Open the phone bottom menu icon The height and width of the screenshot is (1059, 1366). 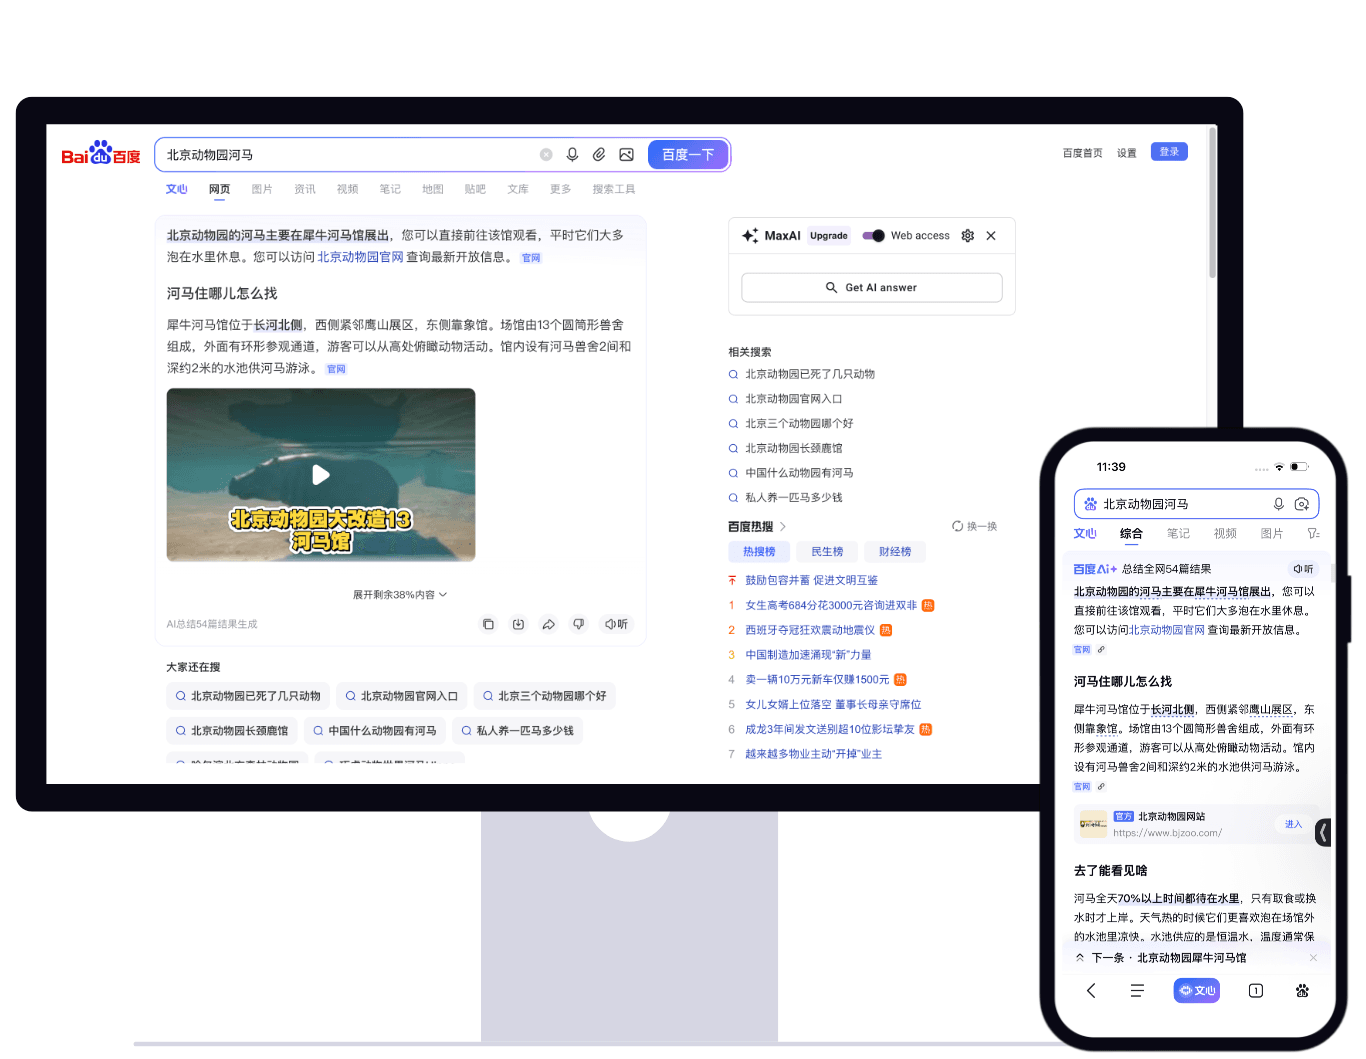1137,990
